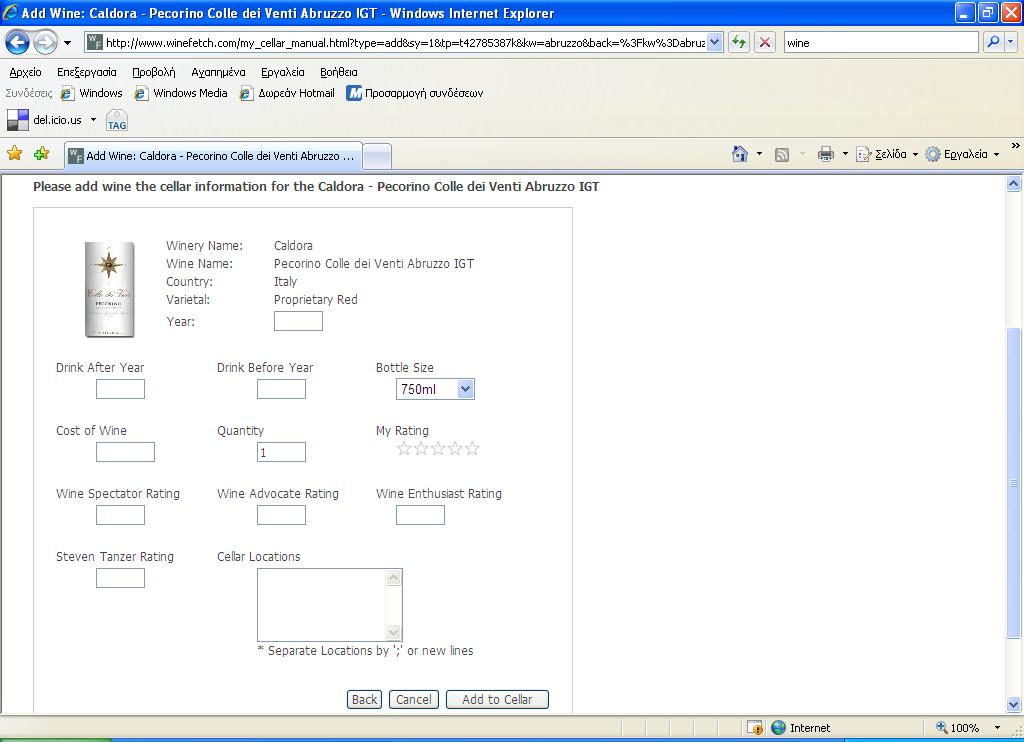Open the Εργαλεία menu in menu bar

283,72
